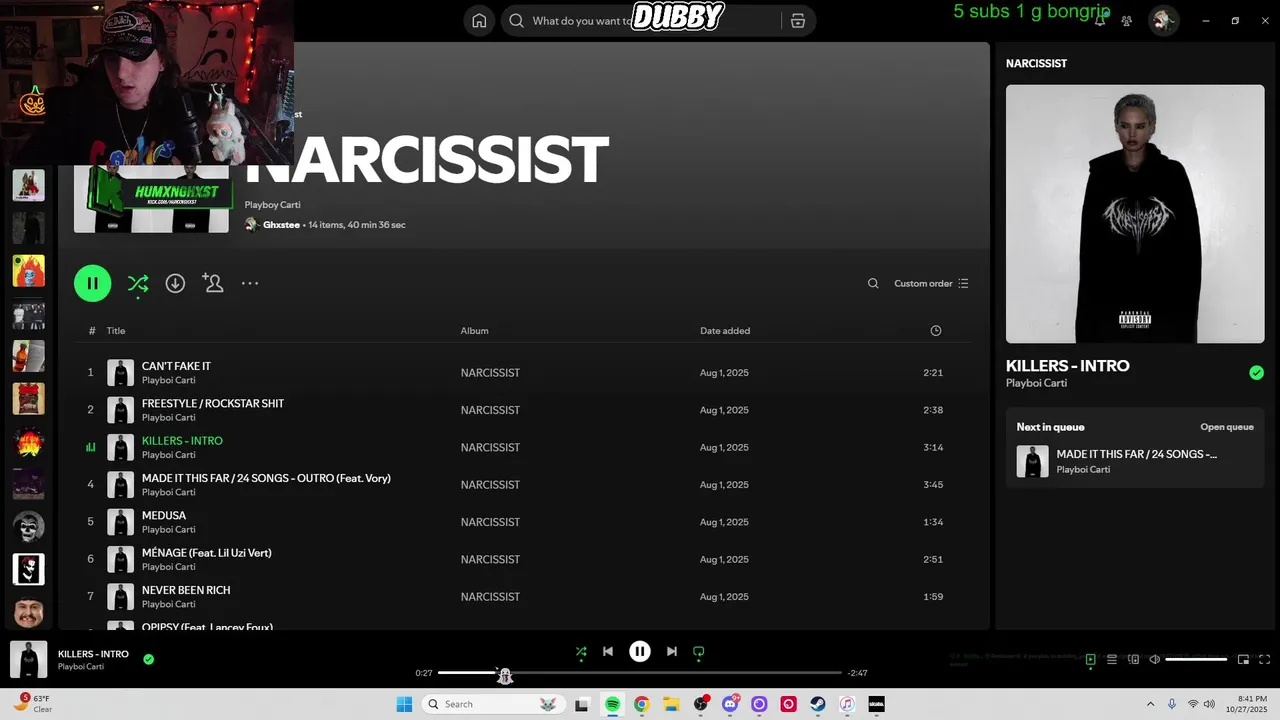Open Friend Activity icon in top bar
Screen dimensions: 1280x720
point(1127,20)
